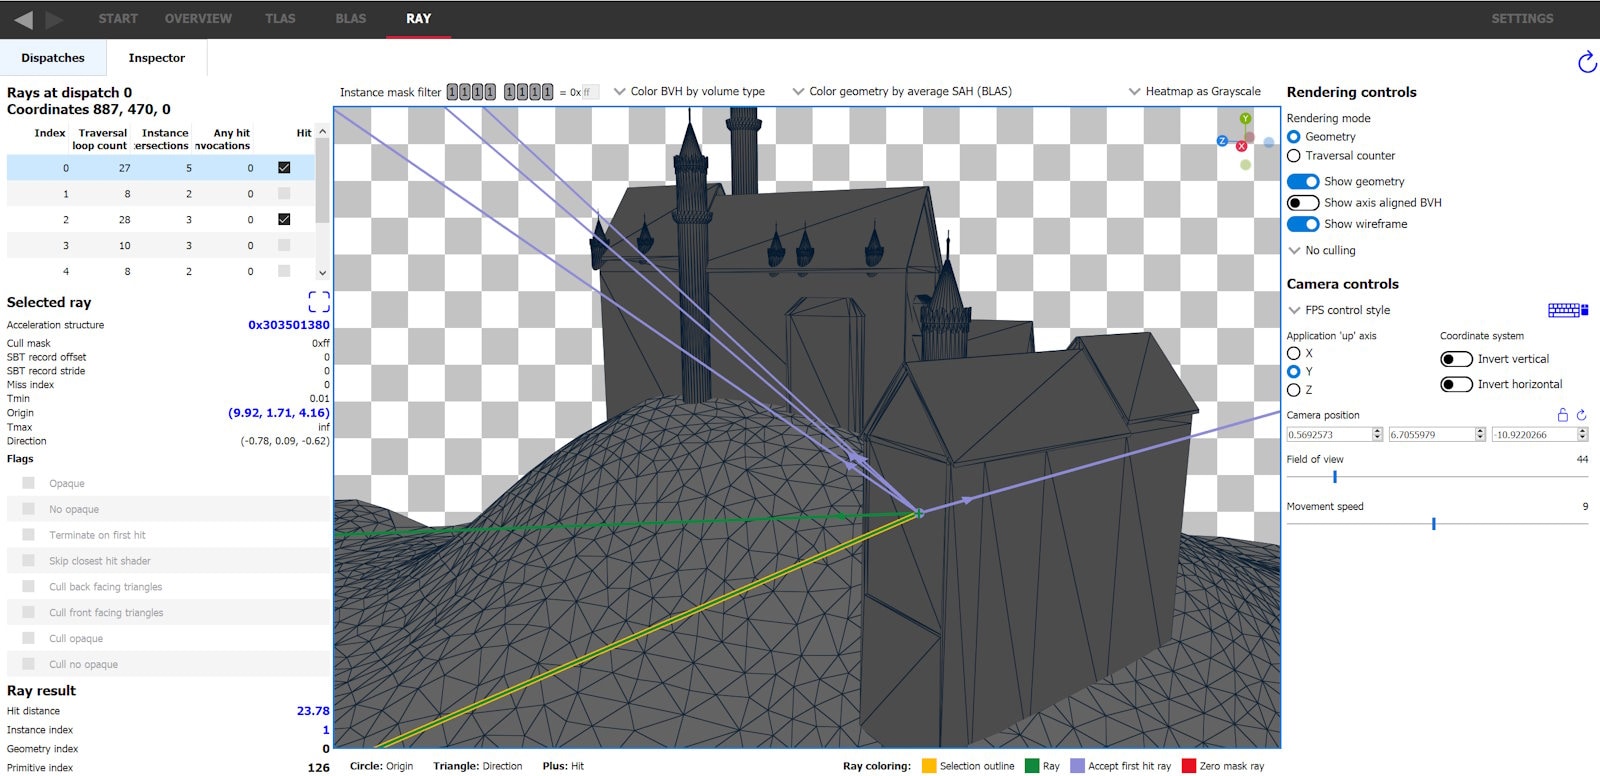Focus on selected ray using brackets icon
Screen dimensions: 1600x776
(x=318, y=302)
